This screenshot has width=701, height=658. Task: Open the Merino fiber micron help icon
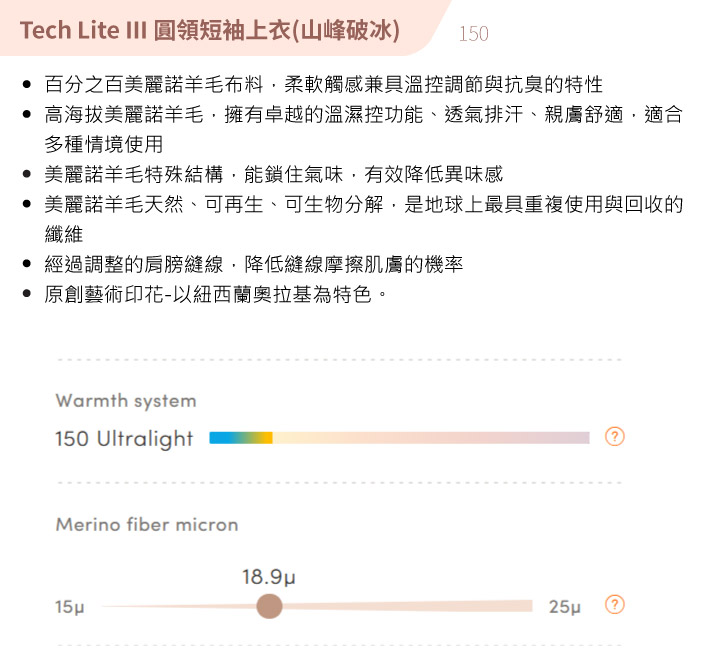point(615,604)
